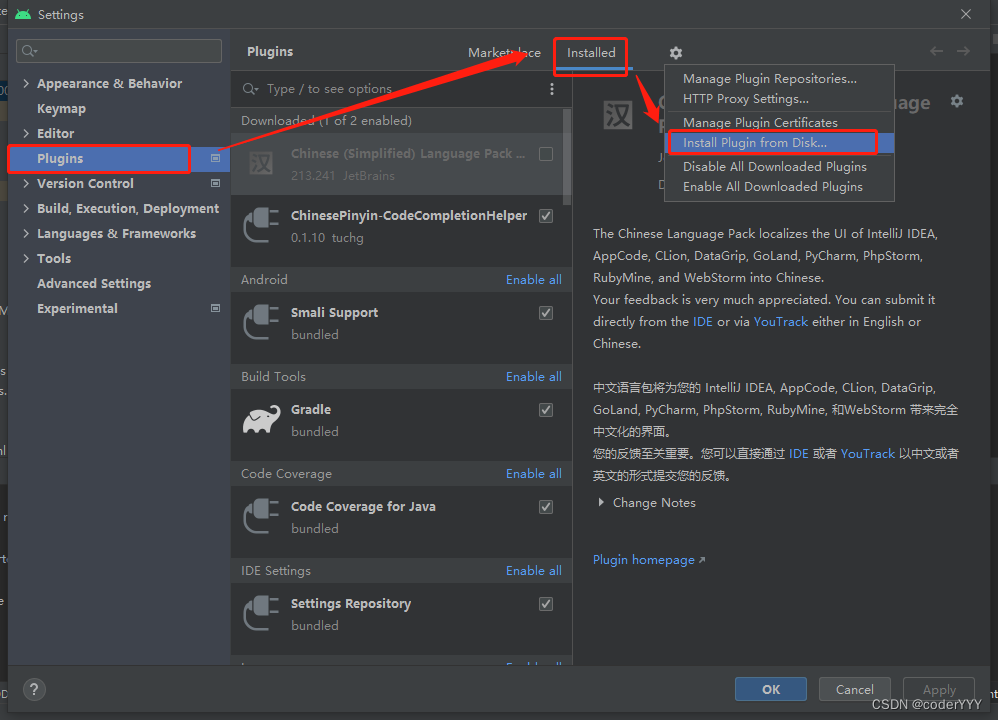Viewport: 998px width, 720px height.
Task: Click Enable all for Code Coverage
Action: [533, 474]
